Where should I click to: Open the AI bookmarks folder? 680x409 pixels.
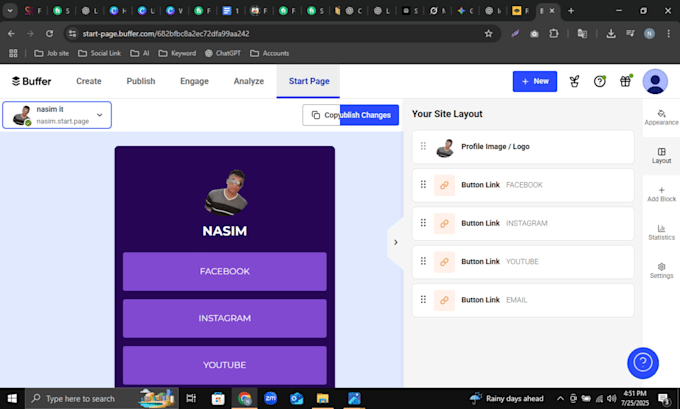pos(140,53)
